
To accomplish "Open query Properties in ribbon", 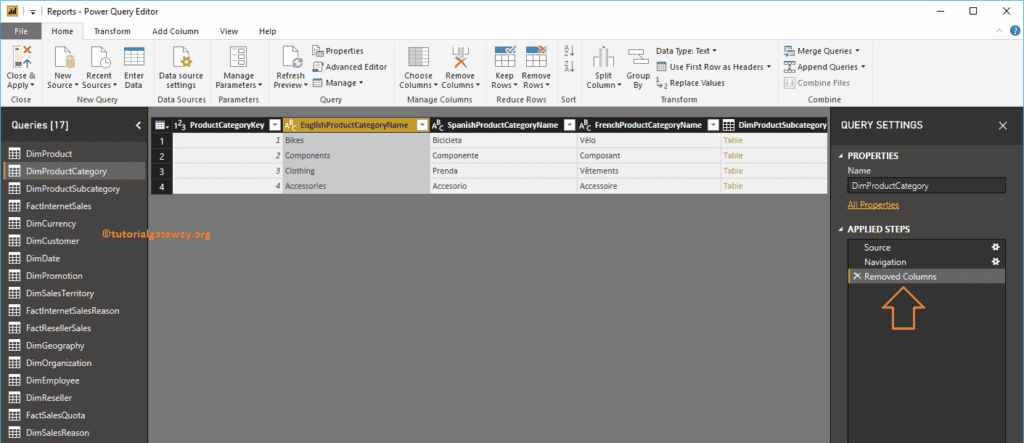I will [x=338, y=50].
